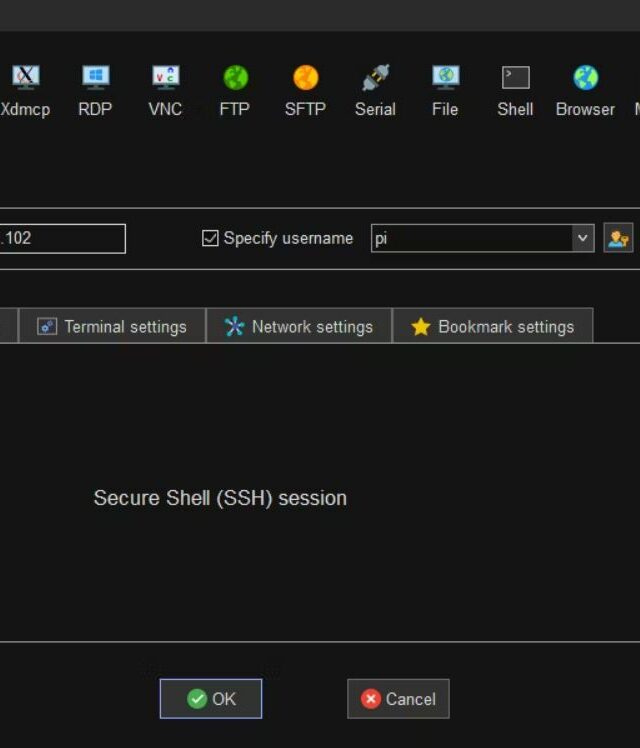Select the VNC session icon

click(x=165, y=79)
